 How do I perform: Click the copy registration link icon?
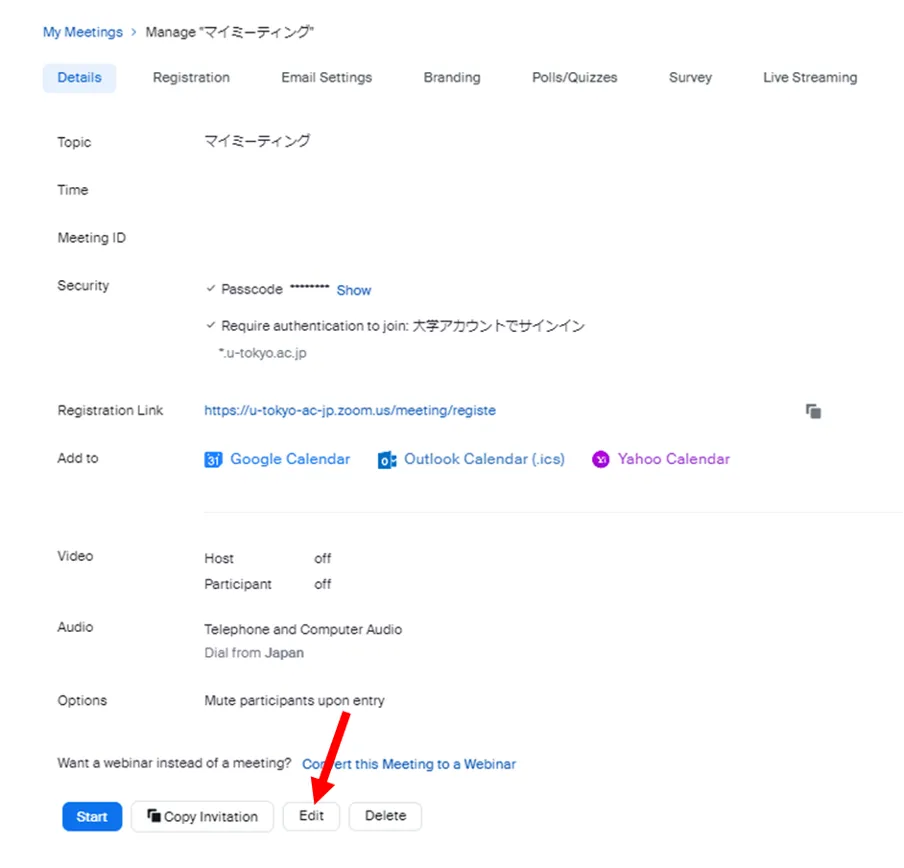click(813, 411)
